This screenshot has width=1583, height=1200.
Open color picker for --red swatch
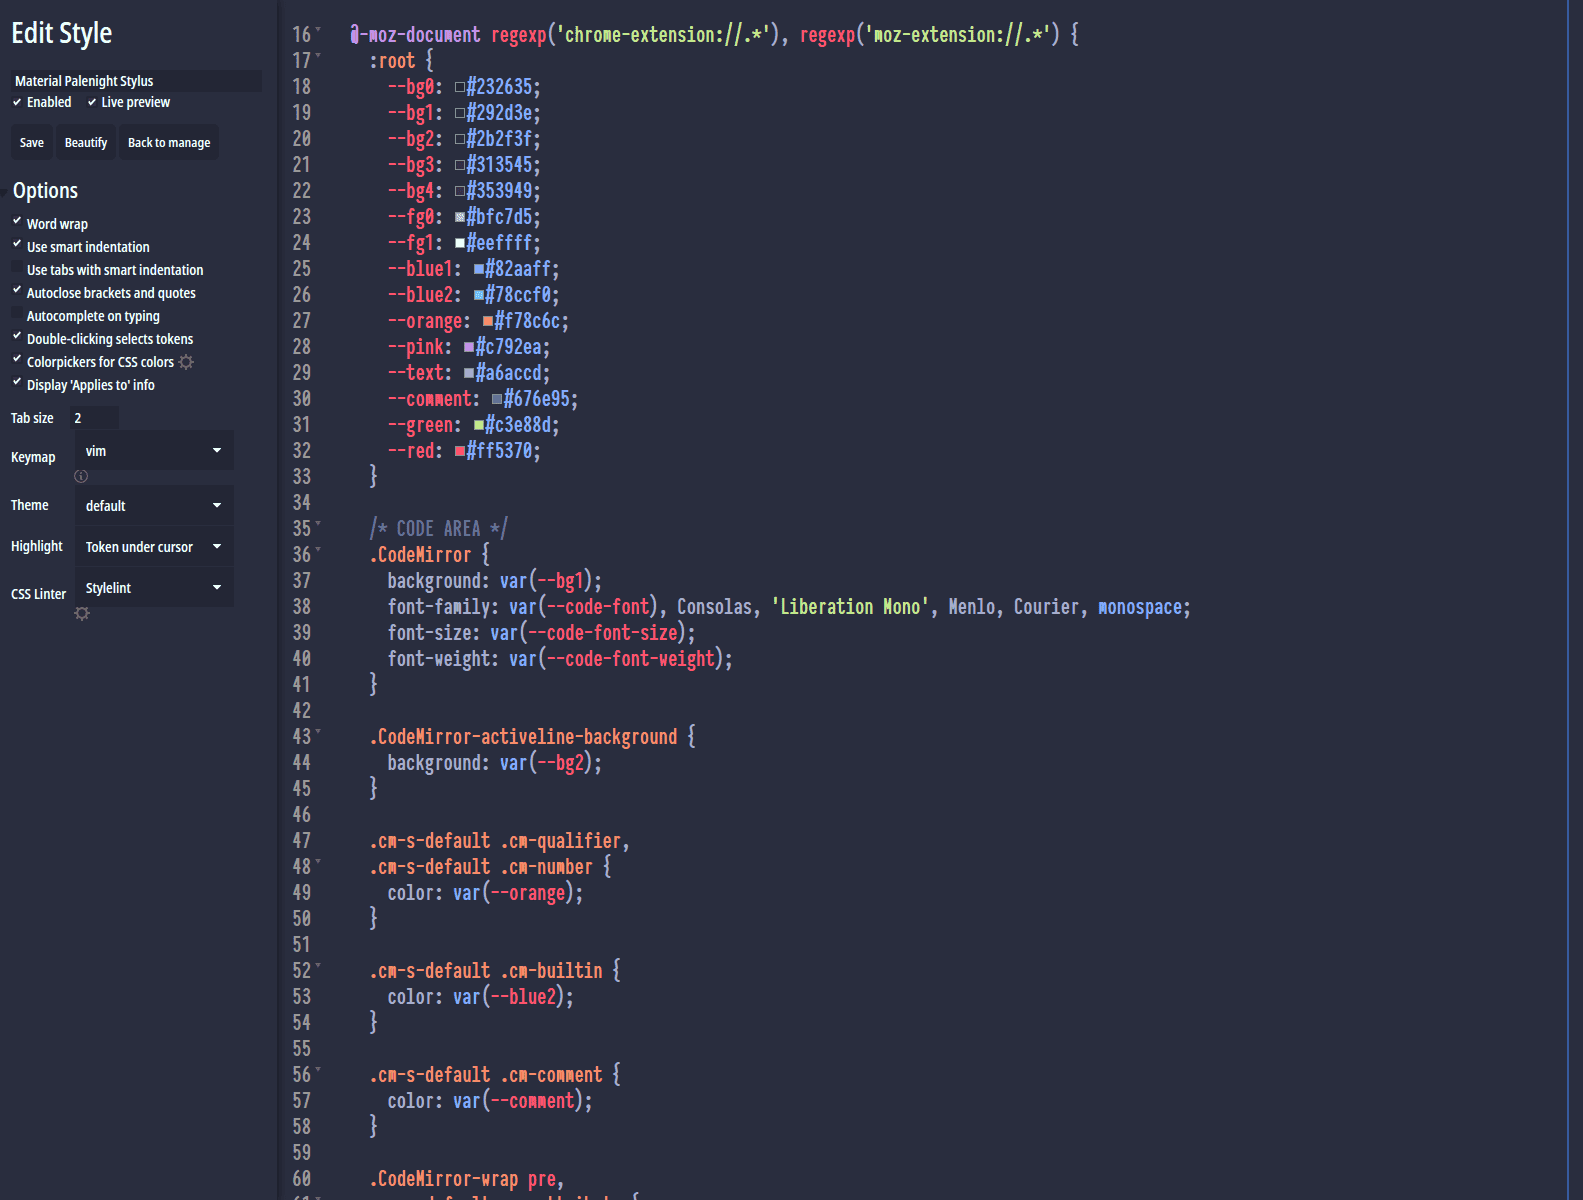point(460,451)
